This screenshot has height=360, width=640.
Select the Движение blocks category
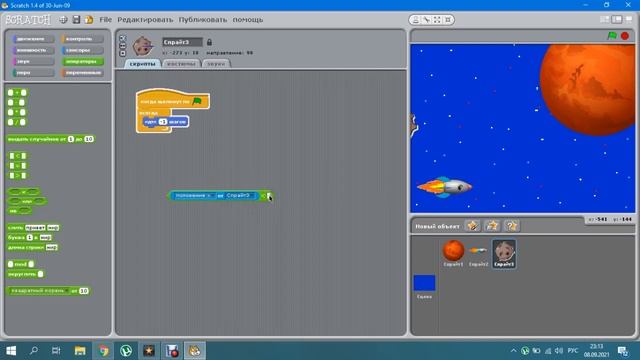coord(33,39)
